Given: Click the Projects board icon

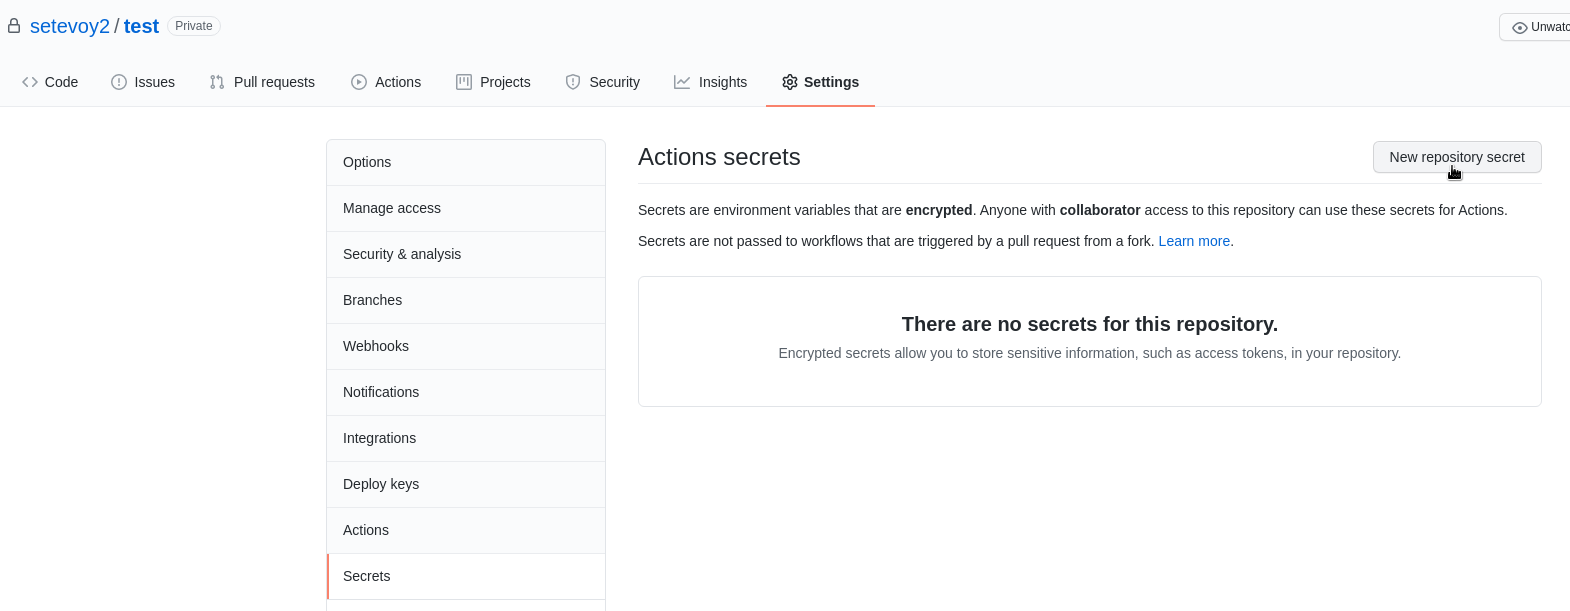Looking at the screenshot, I should pyautogui.click(x=464, y=82).
